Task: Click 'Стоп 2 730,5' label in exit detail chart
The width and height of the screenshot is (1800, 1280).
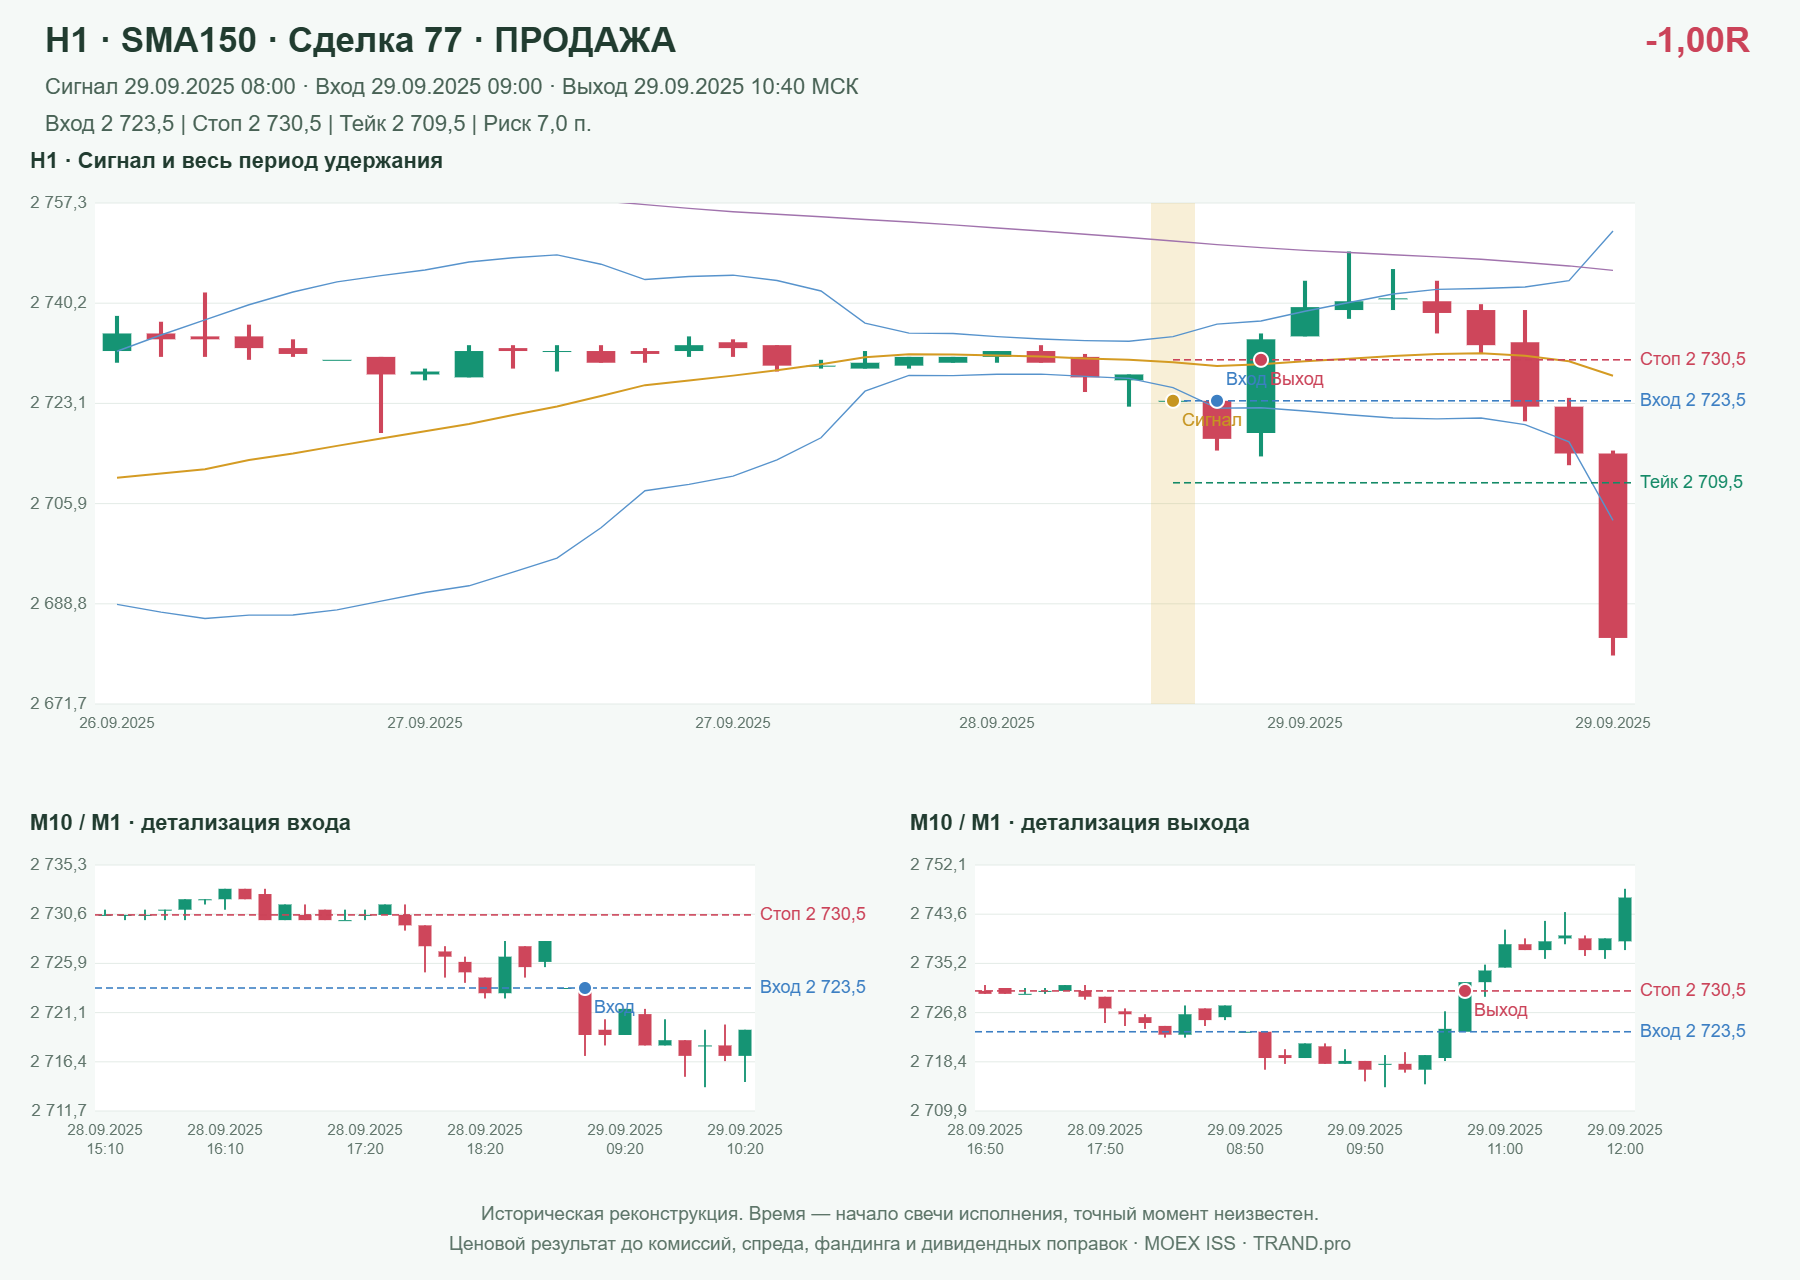Action: [1693, 990]
